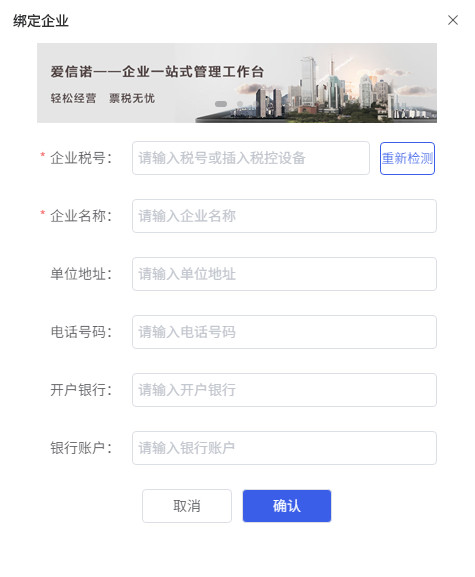Activate the 银行账户 input field
The image size is (475, 577).
[284, 448]
